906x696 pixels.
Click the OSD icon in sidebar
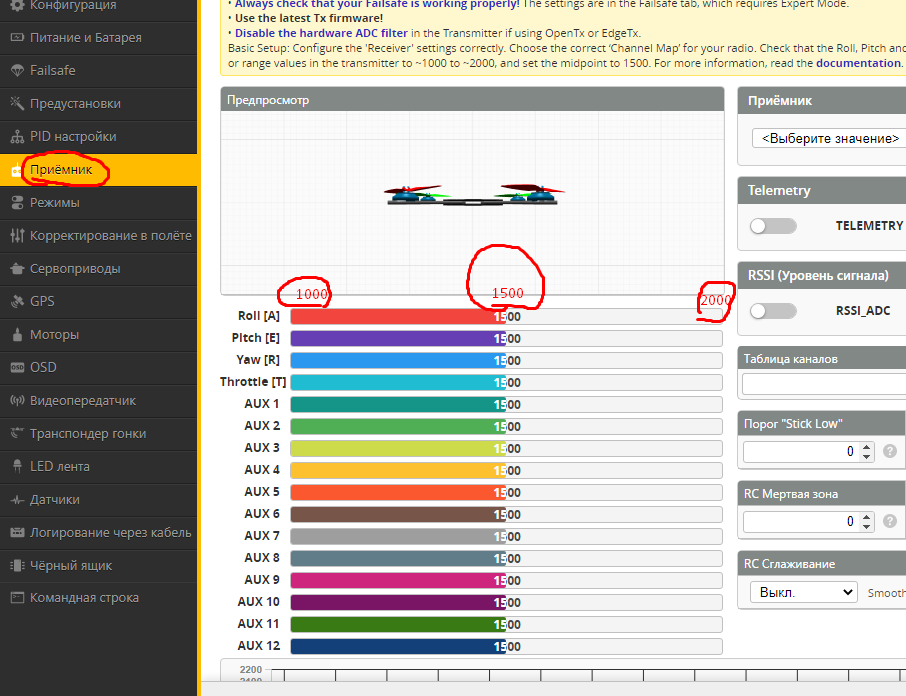[x=17, y=368]
